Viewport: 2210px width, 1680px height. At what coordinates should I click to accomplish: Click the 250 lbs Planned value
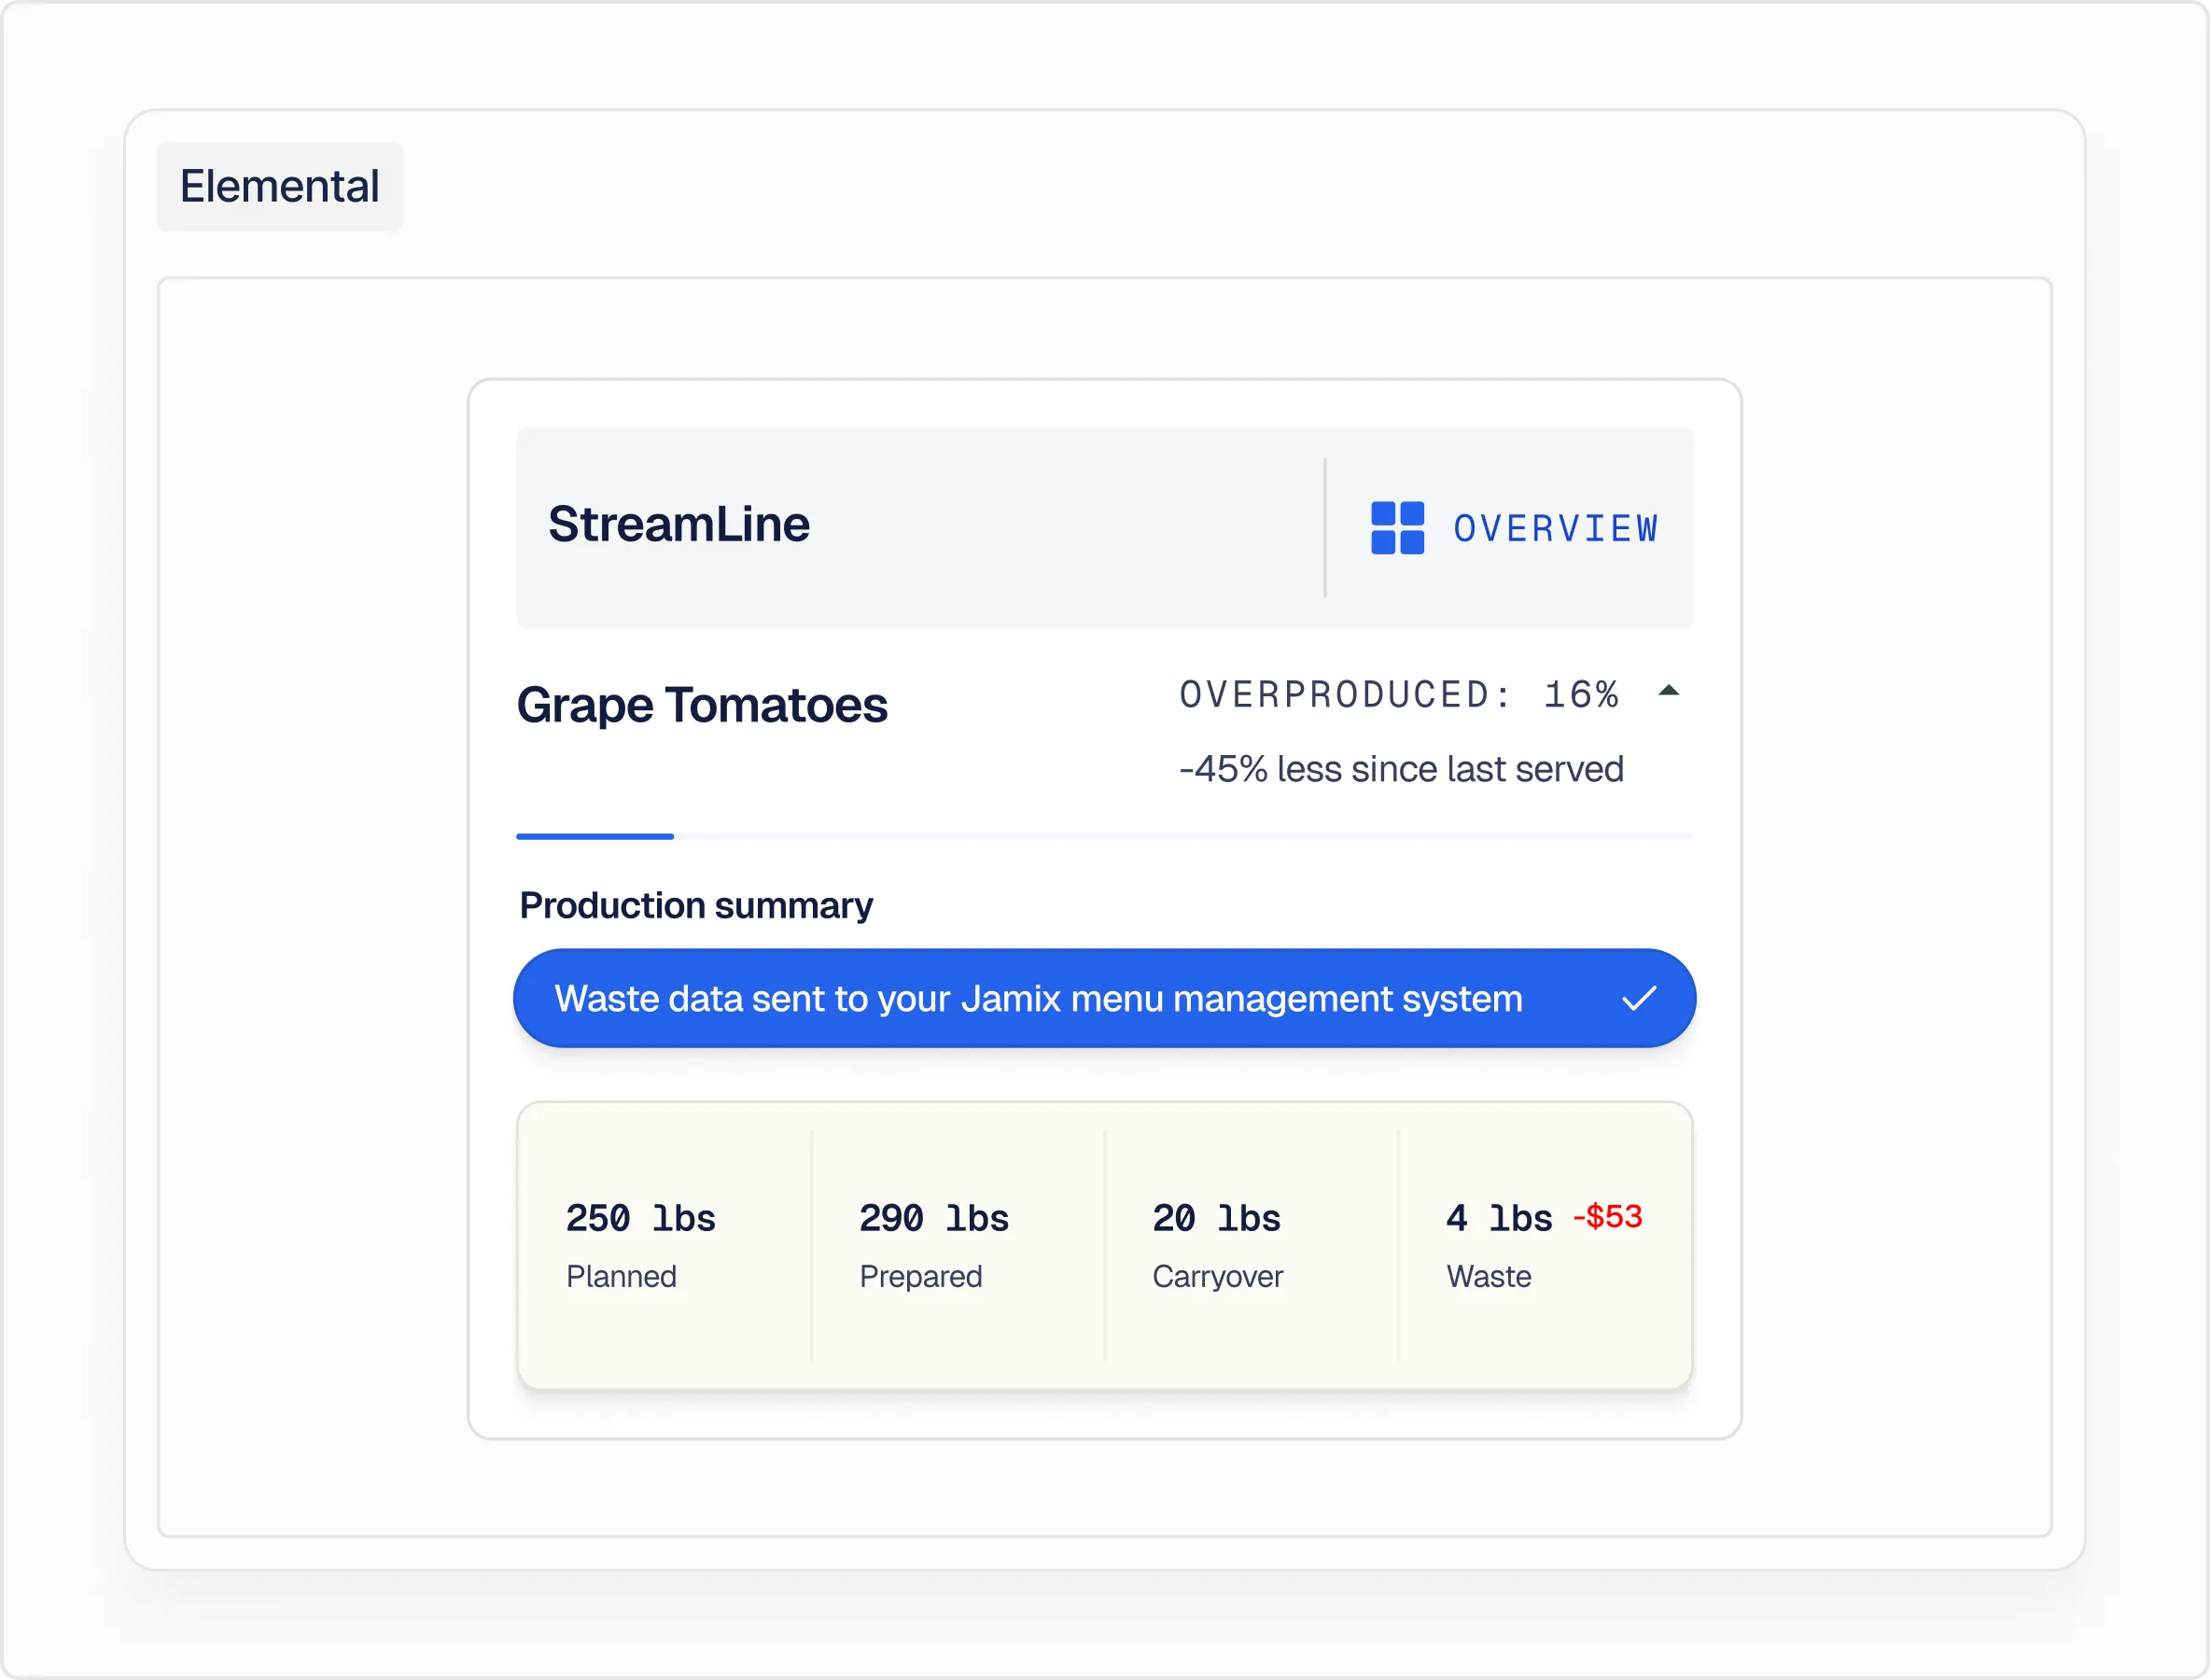point(641,1218)
